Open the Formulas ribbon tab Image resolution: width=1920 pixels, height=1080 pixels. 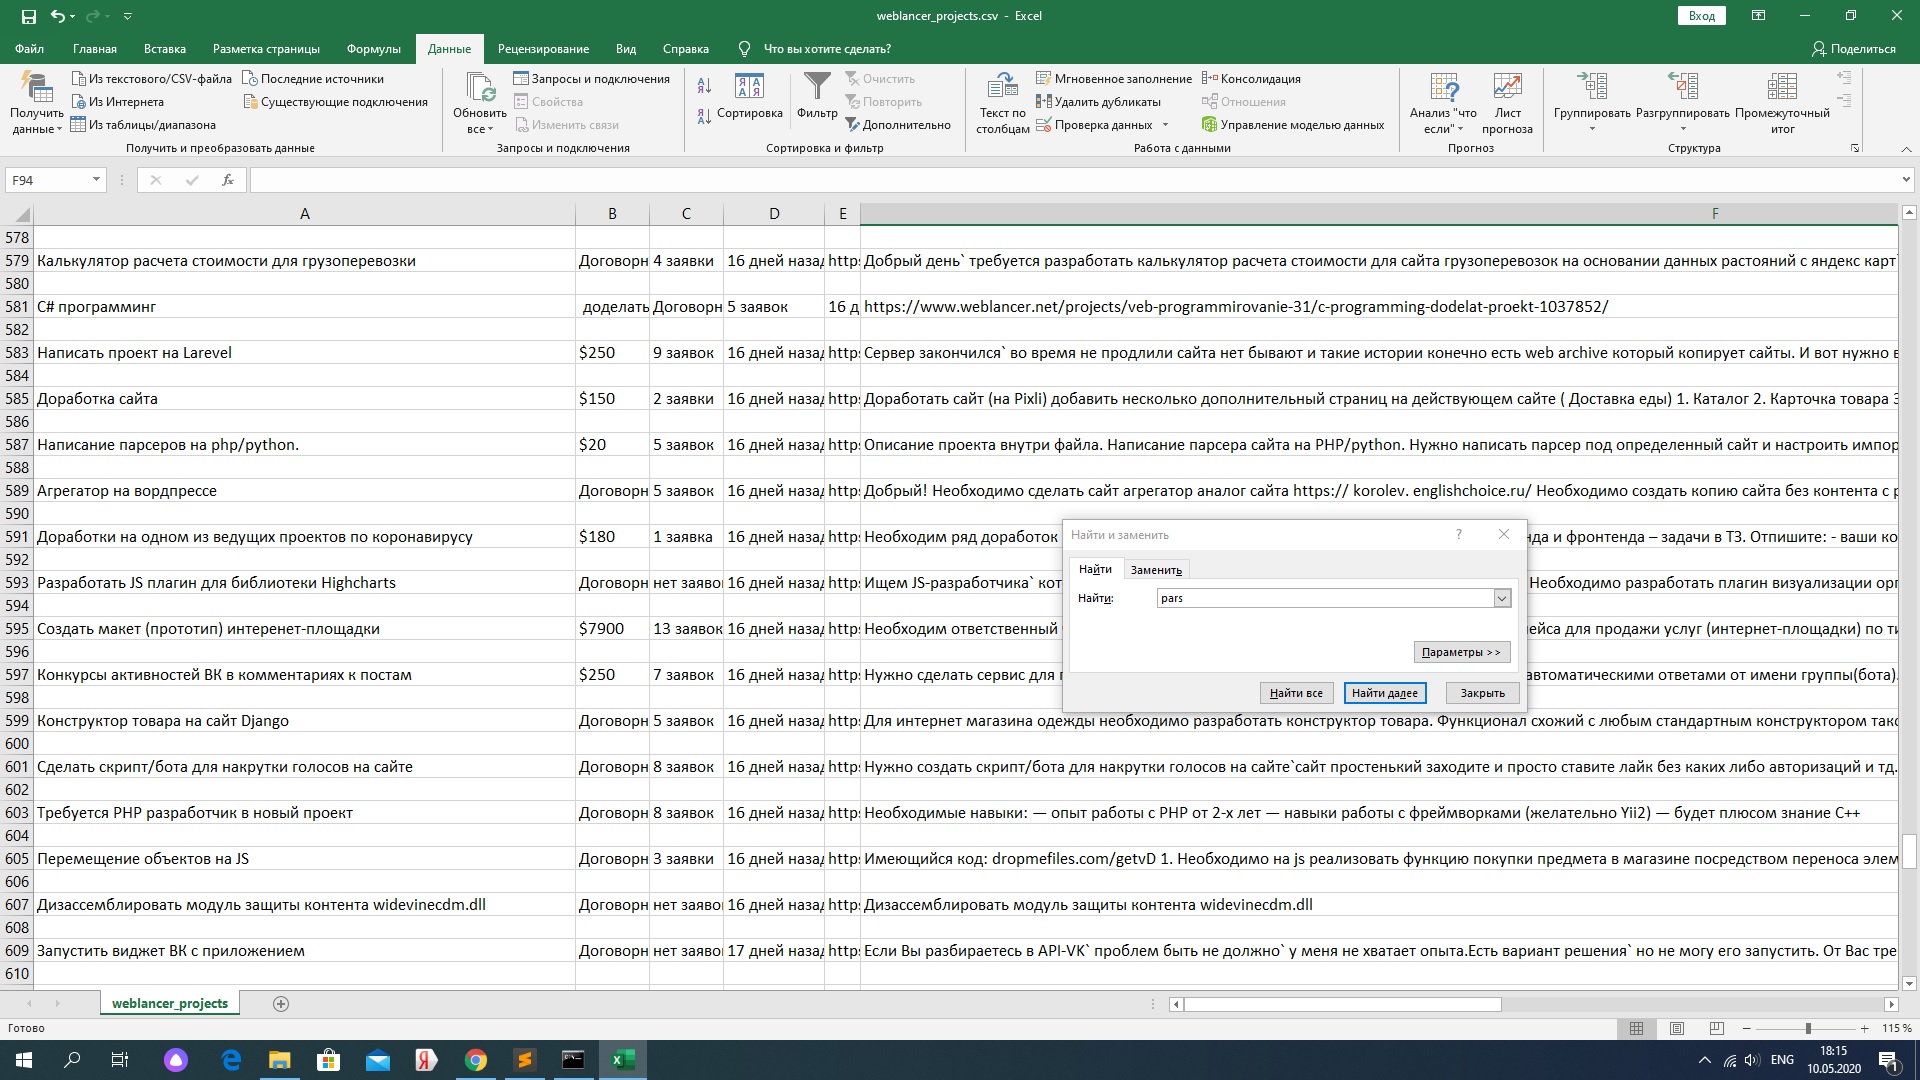(373, 49)
